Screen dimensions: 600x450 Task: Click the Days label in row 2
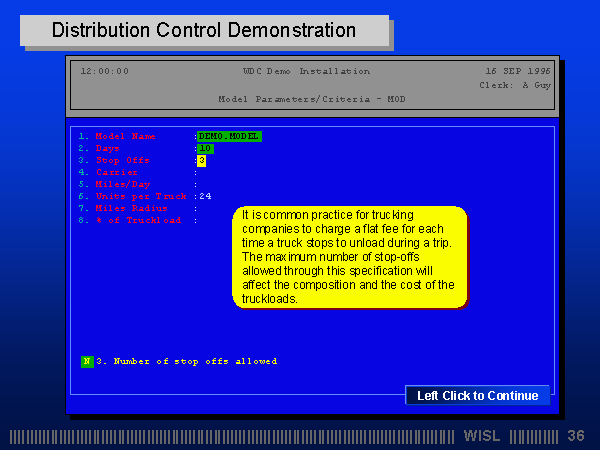pyautogui.click(x=108, y=148)
